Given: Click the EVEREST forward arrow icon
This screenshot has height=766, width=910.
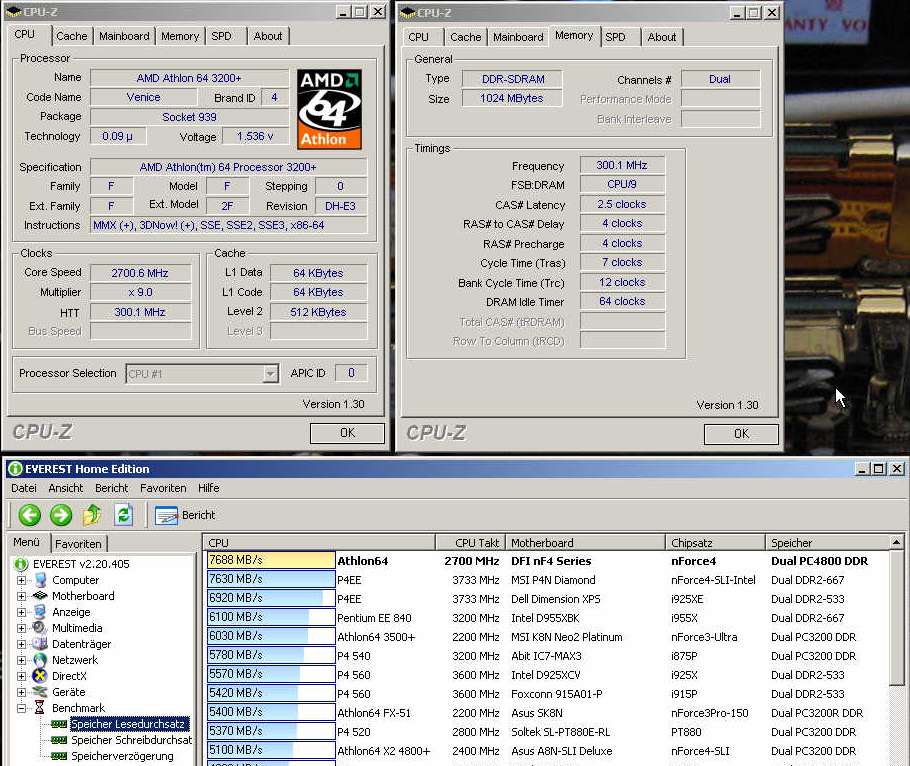Looking at the screenshot, I should (60, 515).
